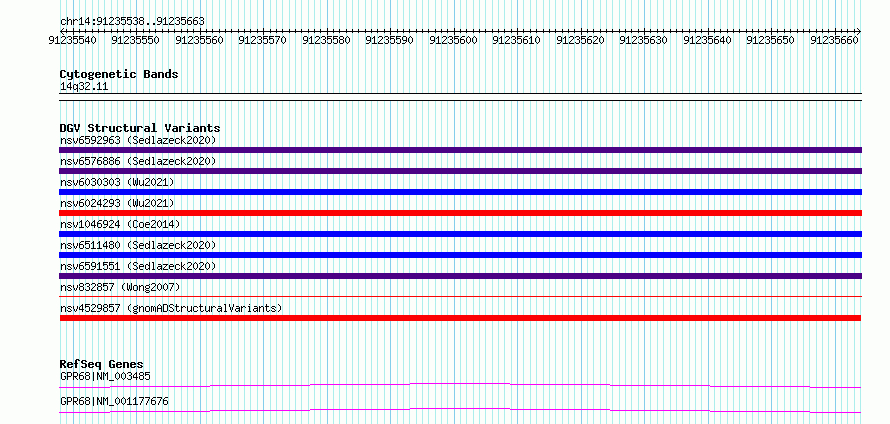Open the RefSeq Genes track heading
This screenshot has height=424, width=890.
click(102, 364)
